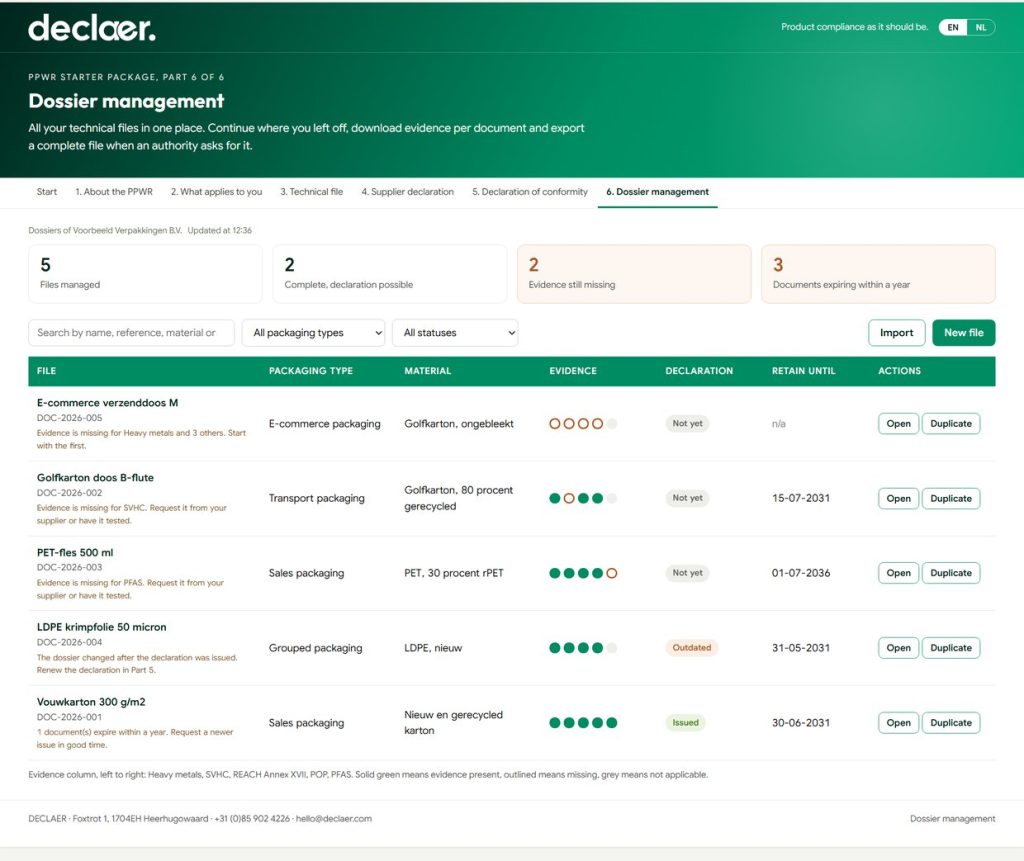Click the Outdated badge for LDPE krimpfolie
Screen dimensions: 1024x861
coord(691,648)
